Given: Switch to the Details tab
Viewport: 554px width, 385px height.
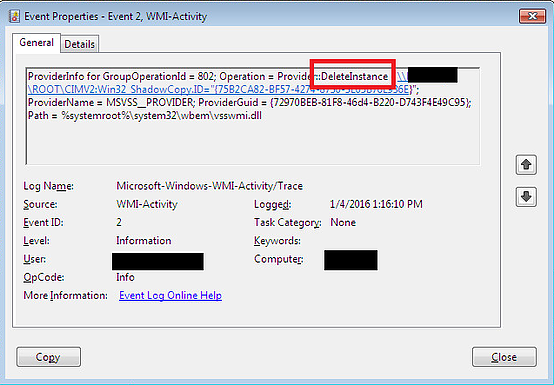Looking at the screenshot, I should [x=79, y=45].
